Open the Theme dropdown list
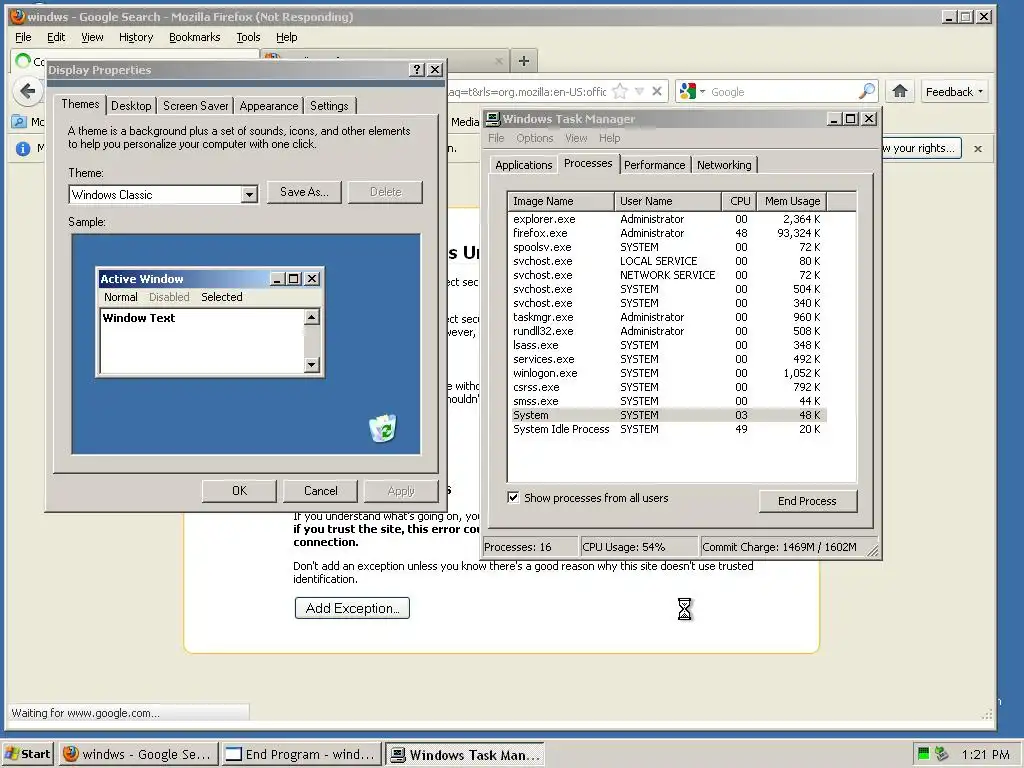This screenshot has width=1024, height=768. 249,195
